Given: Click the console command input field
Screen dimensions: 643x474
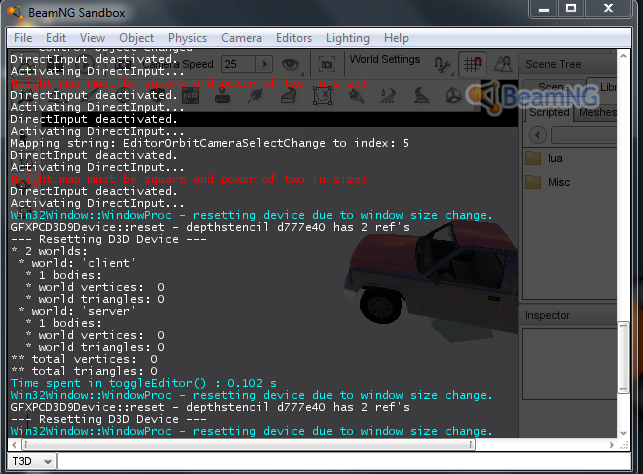Looking at the screenshot, I should 344,461.
